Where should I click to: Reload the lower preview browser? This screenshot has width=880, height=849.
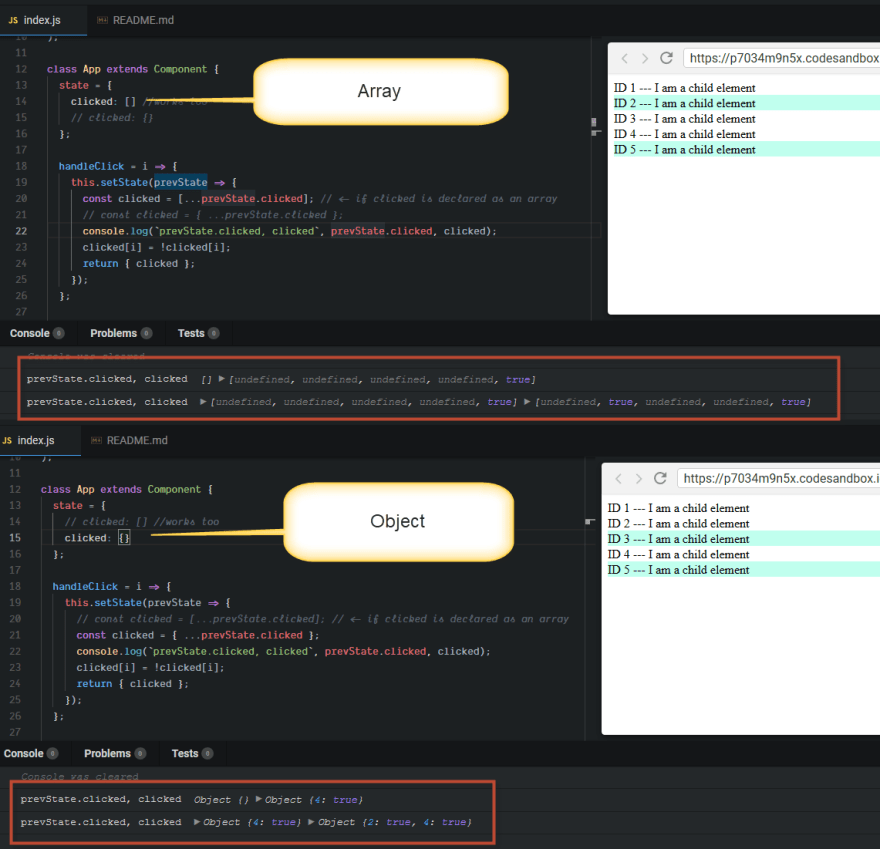(660, 478)
